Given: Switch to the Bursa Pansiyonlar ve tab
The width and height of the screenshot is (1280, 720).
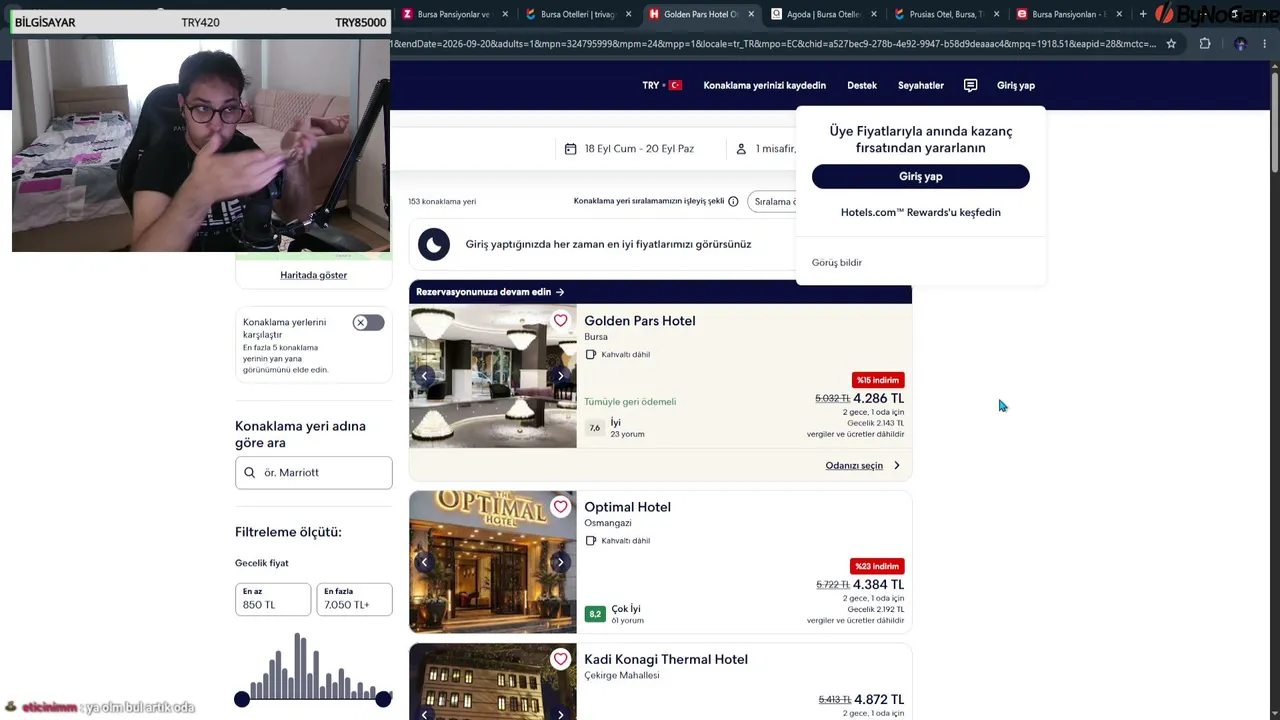Looking at the screenshot, I should click(x=453, y=14).
